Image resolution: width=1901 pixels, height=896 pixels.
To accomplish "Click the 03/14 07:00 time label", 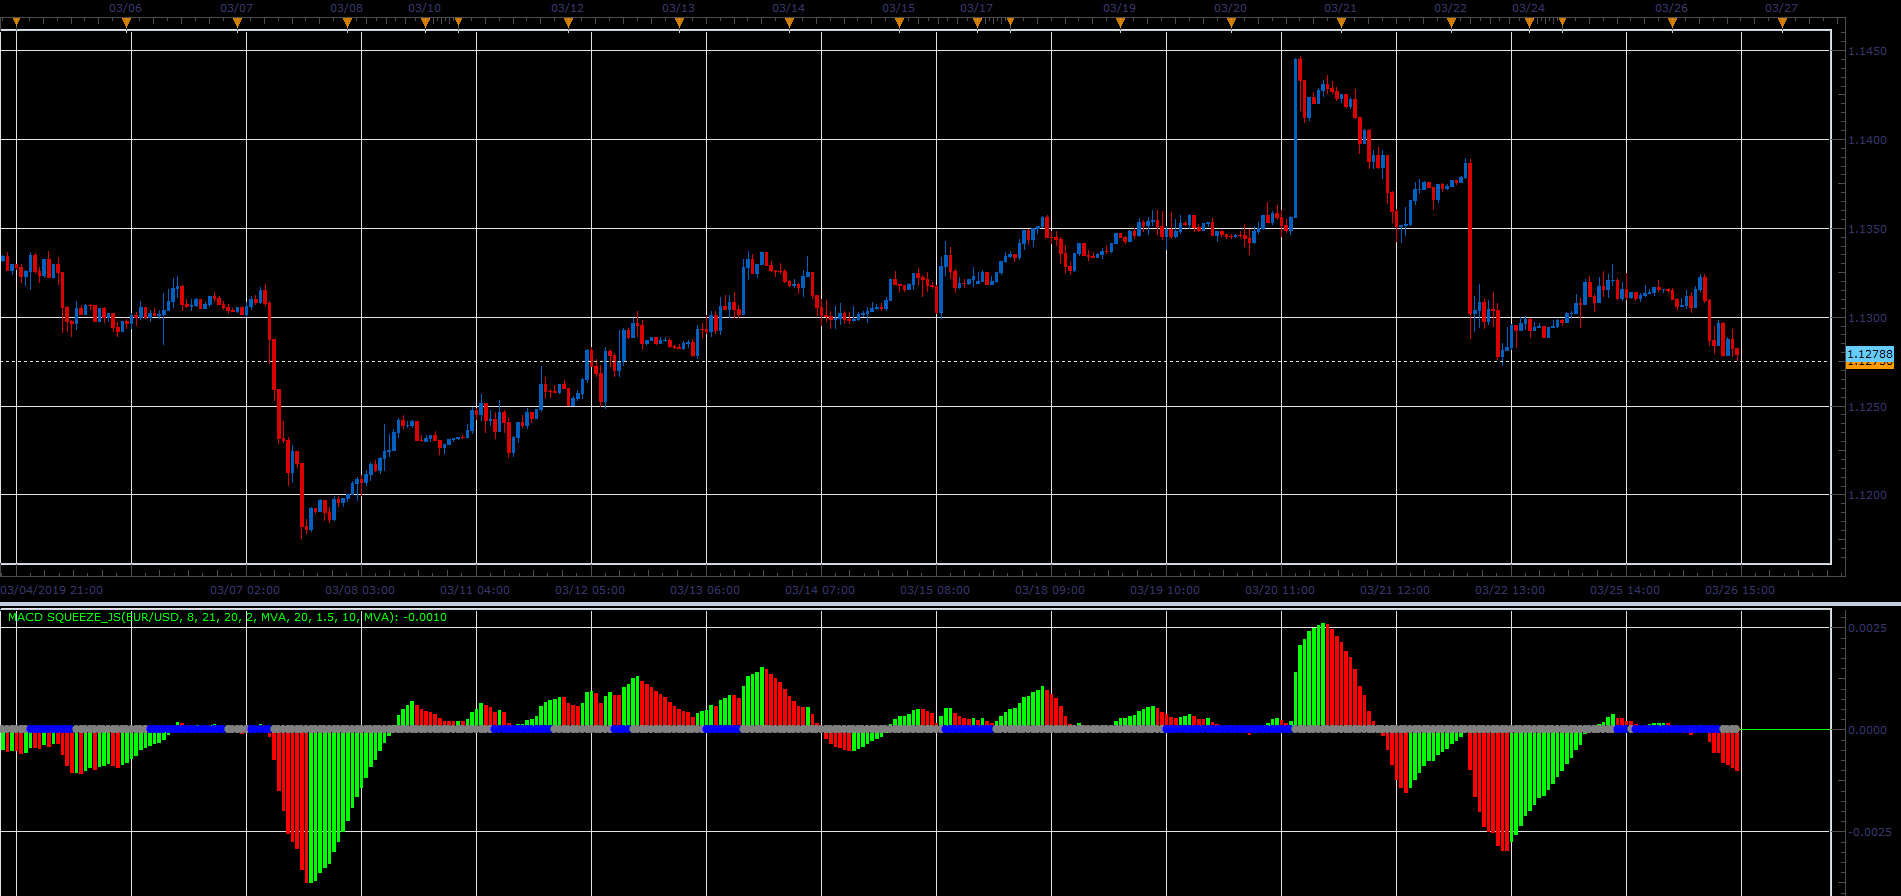I will pyautogui.click(x=820, y=590).
